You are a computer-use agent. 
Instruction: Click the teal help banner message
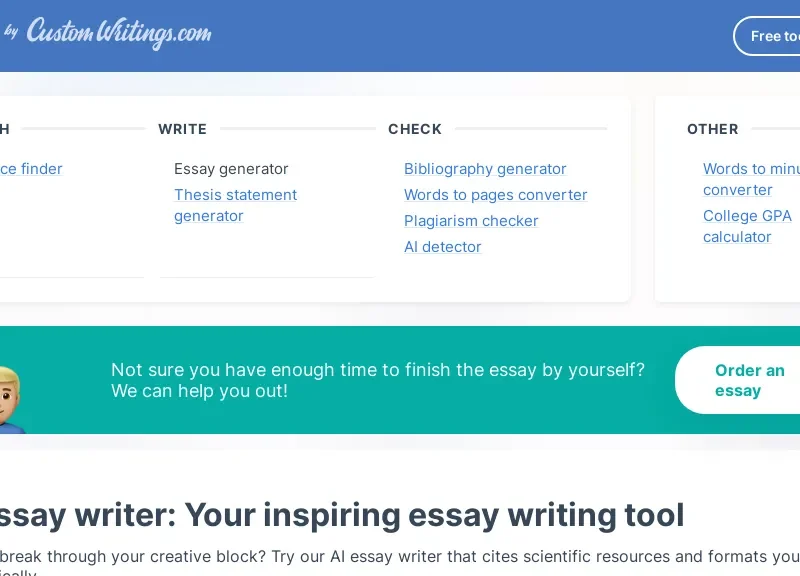377,380
